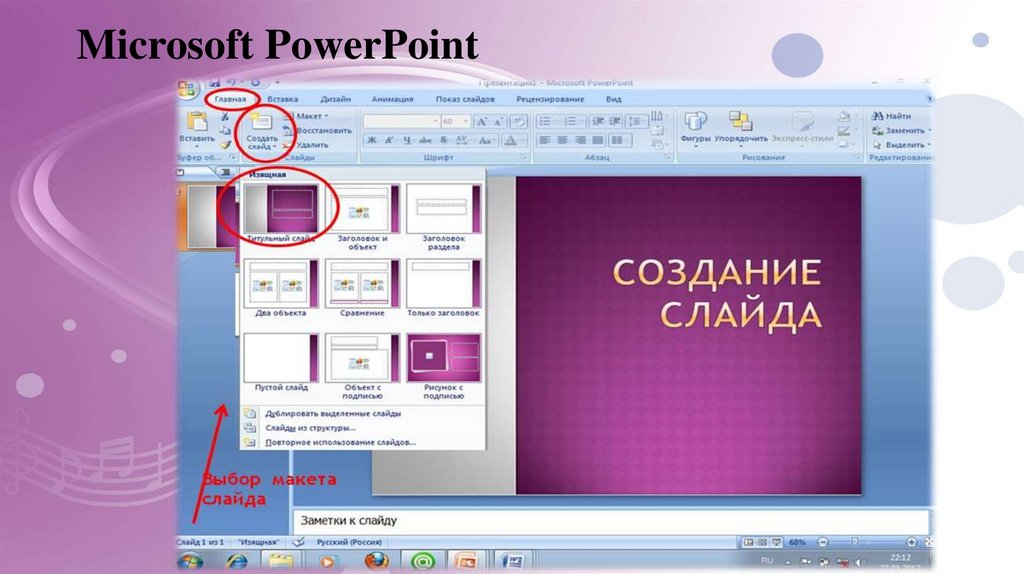
Task: Start Slide Show view from status bar
Action: tap(776, 543)
